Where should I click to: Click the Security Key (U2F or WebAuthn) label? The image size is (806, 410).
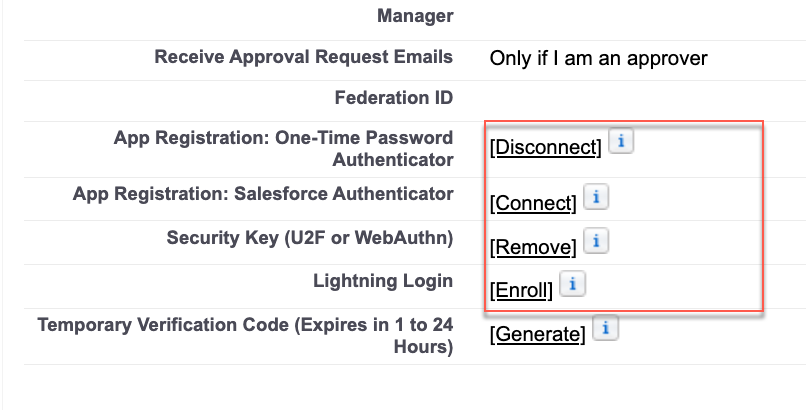pos(310,238)
